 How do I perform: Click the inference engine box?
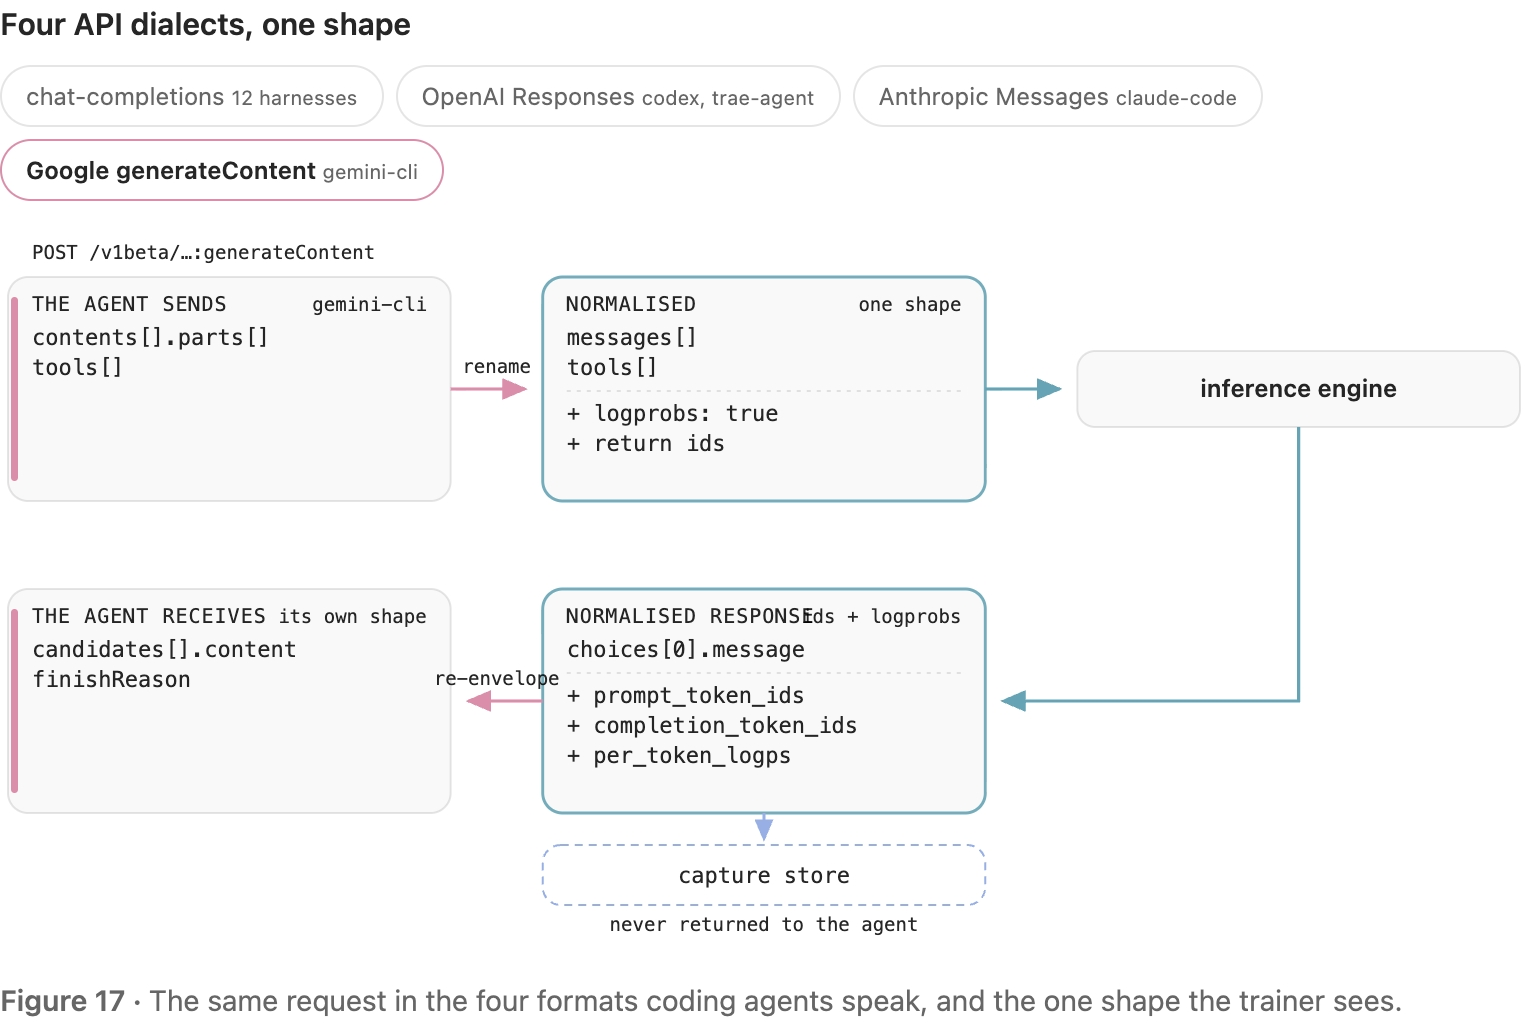point(1298,389)
